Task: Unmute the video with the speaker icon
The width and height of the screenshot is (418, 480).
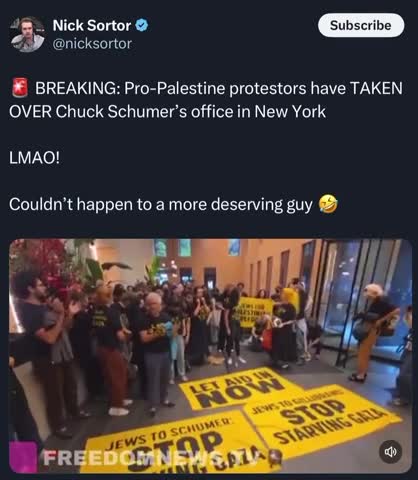Action: 390,452
